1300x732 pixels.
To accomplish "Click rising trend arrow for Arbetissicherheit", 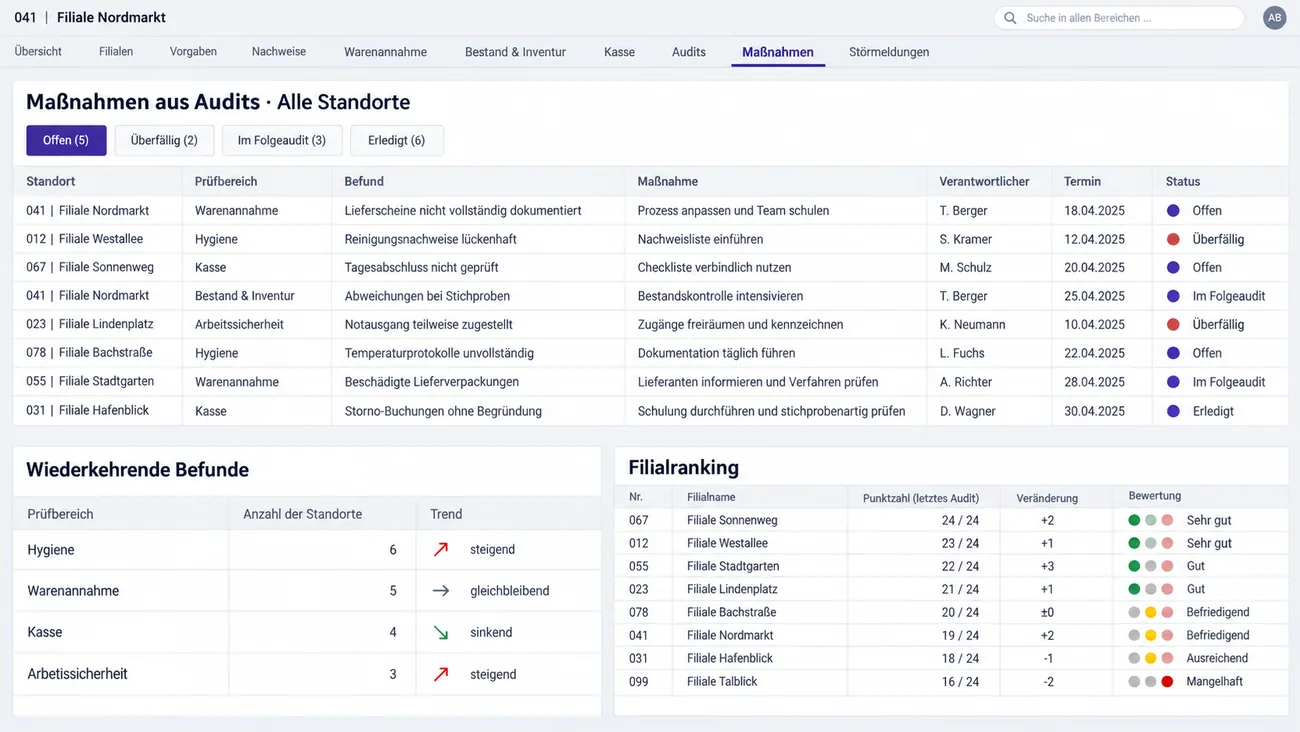I will click(441, 674).
